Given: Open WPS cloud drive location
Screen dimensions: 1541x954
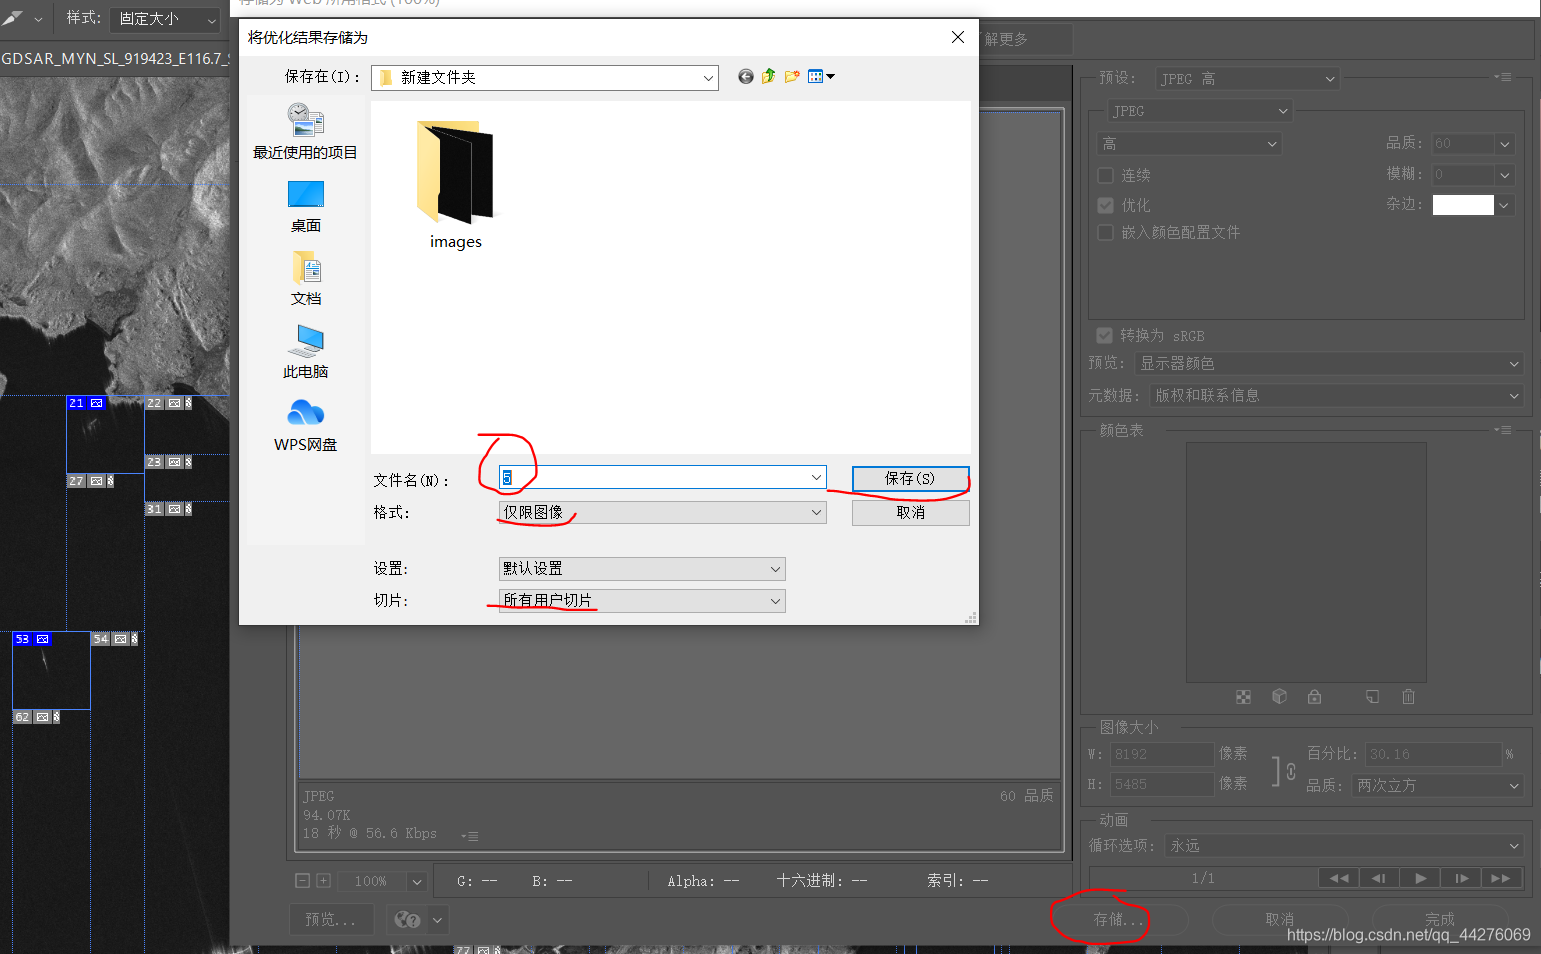Looking at the screenshot, I should [305, 425].
